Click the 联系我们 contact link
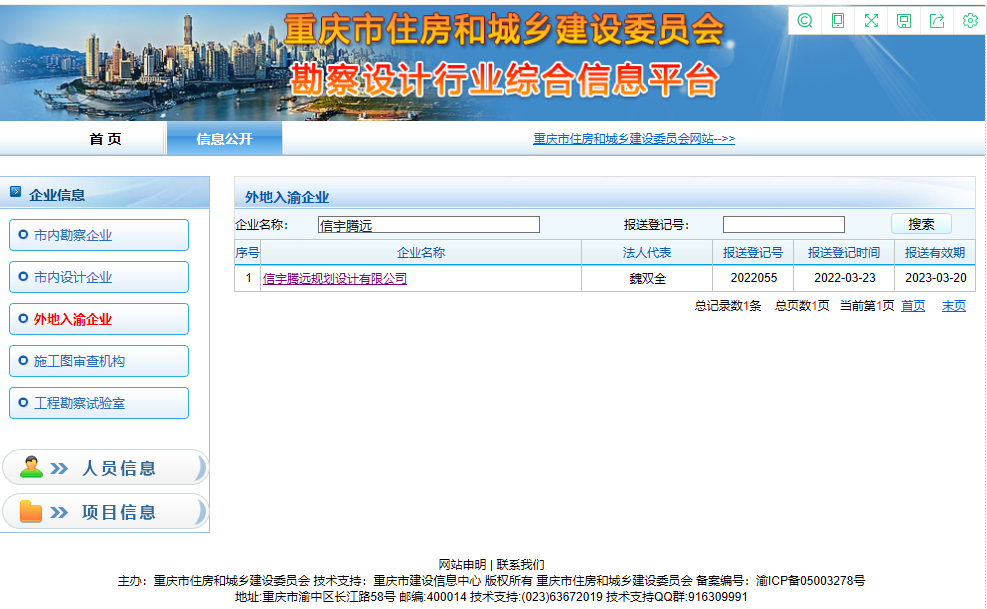This screenshot has width=987, height=609. [521, 563]
